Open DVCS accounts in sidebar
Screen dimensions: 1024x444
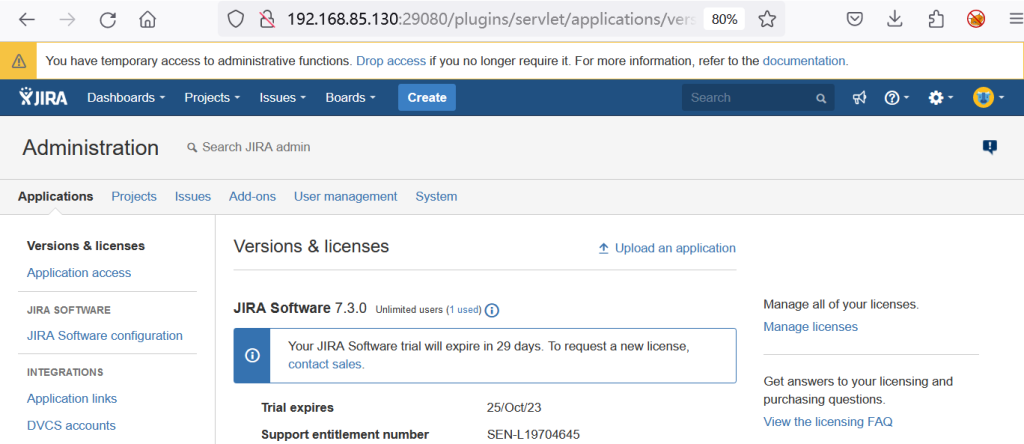click(71, 425)
